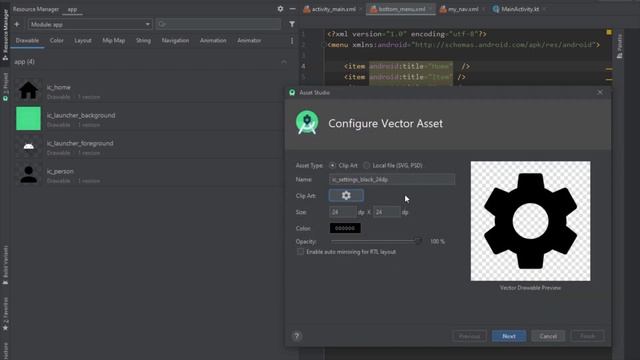Click the Finish button

click(x=587, y=336)
